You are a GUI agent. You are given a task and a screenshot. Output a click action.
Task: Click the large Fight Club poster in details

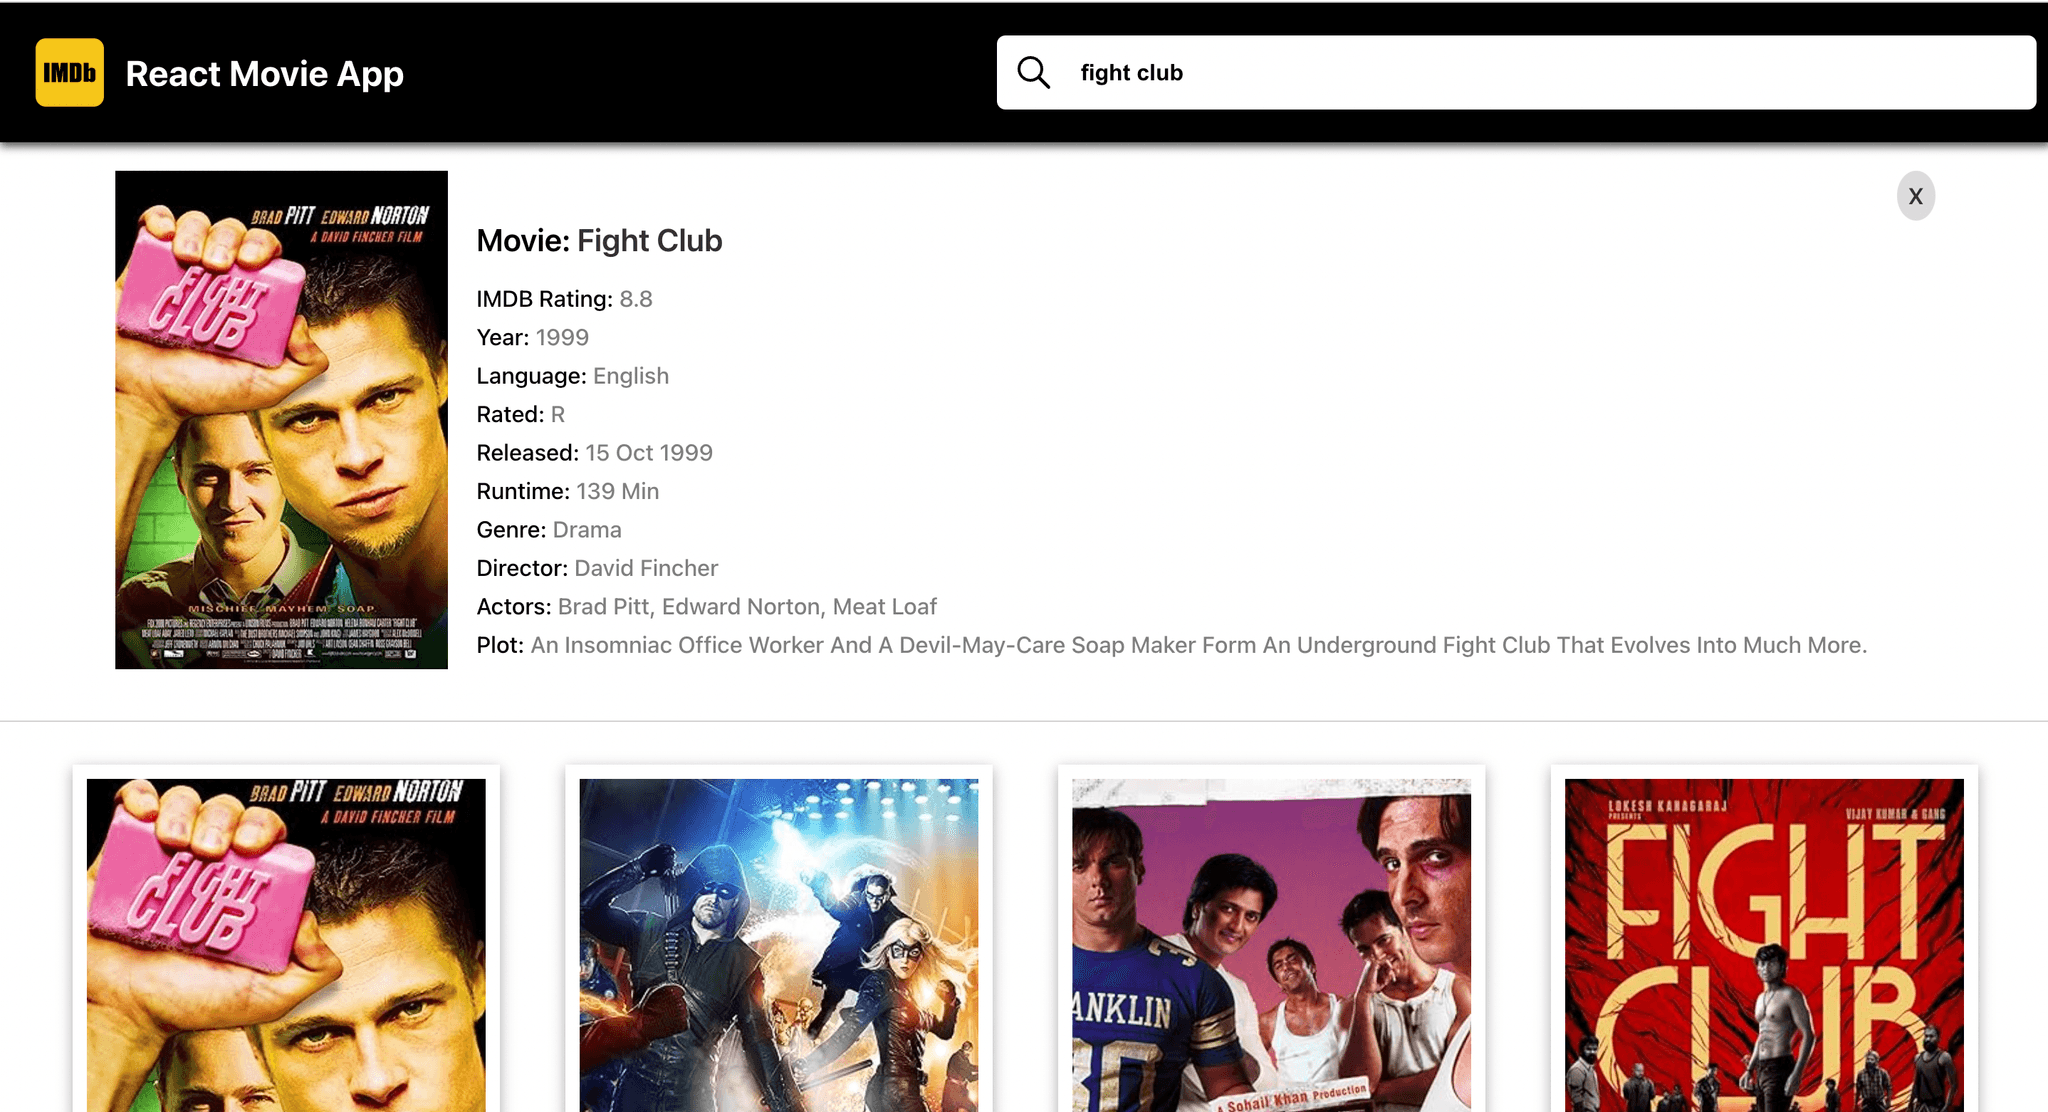[281, 420]
